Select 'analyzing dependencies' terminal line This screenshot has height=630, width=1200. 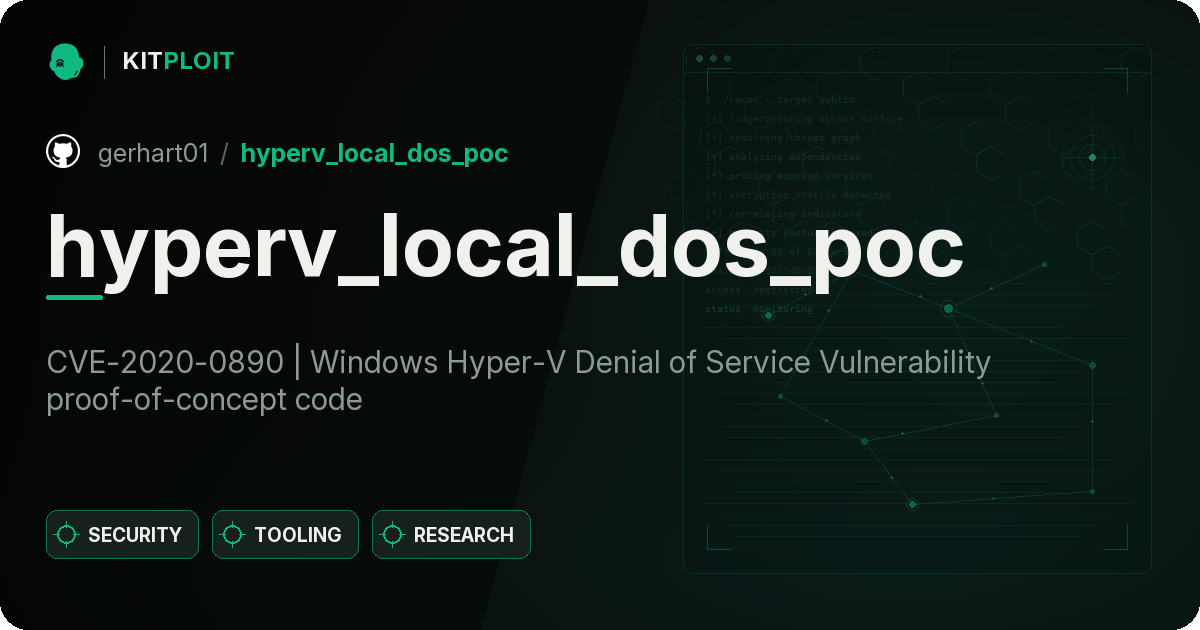[783, 157]
